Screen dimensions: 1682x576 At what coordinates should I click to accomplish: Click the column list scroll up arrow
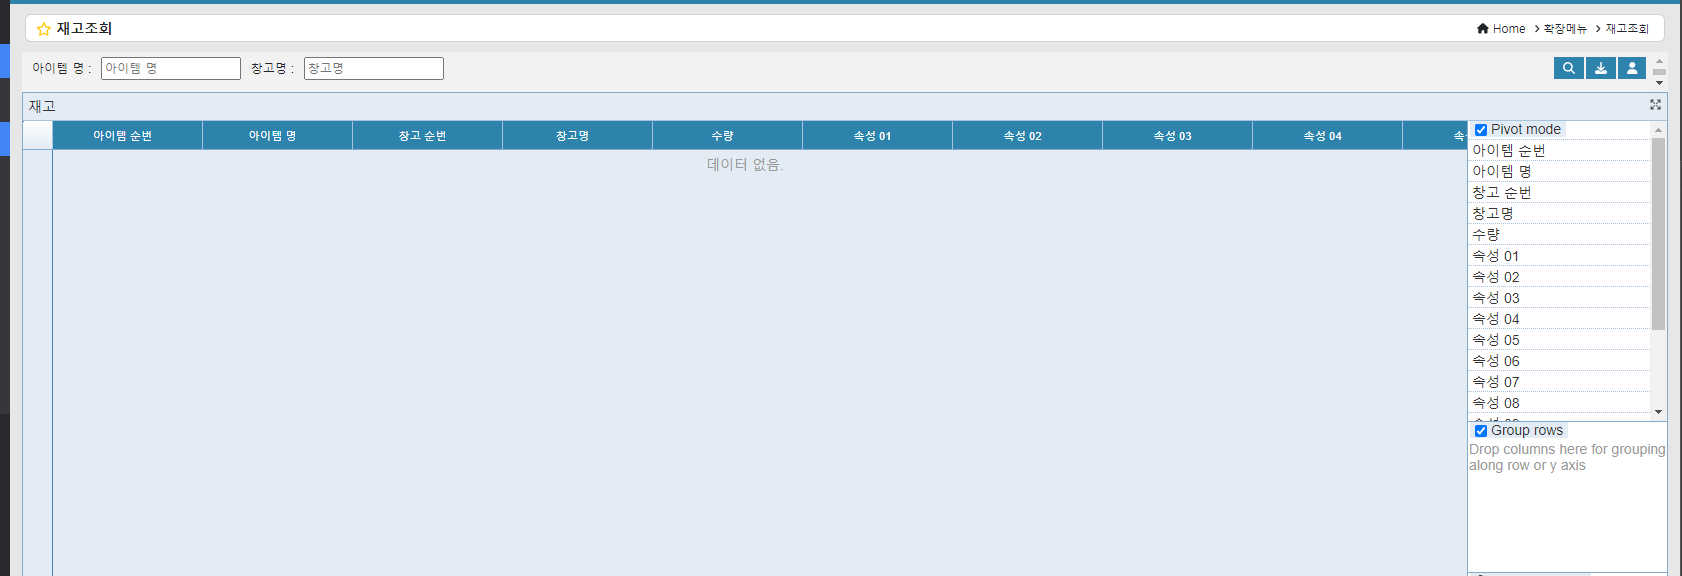[1658, 130]
